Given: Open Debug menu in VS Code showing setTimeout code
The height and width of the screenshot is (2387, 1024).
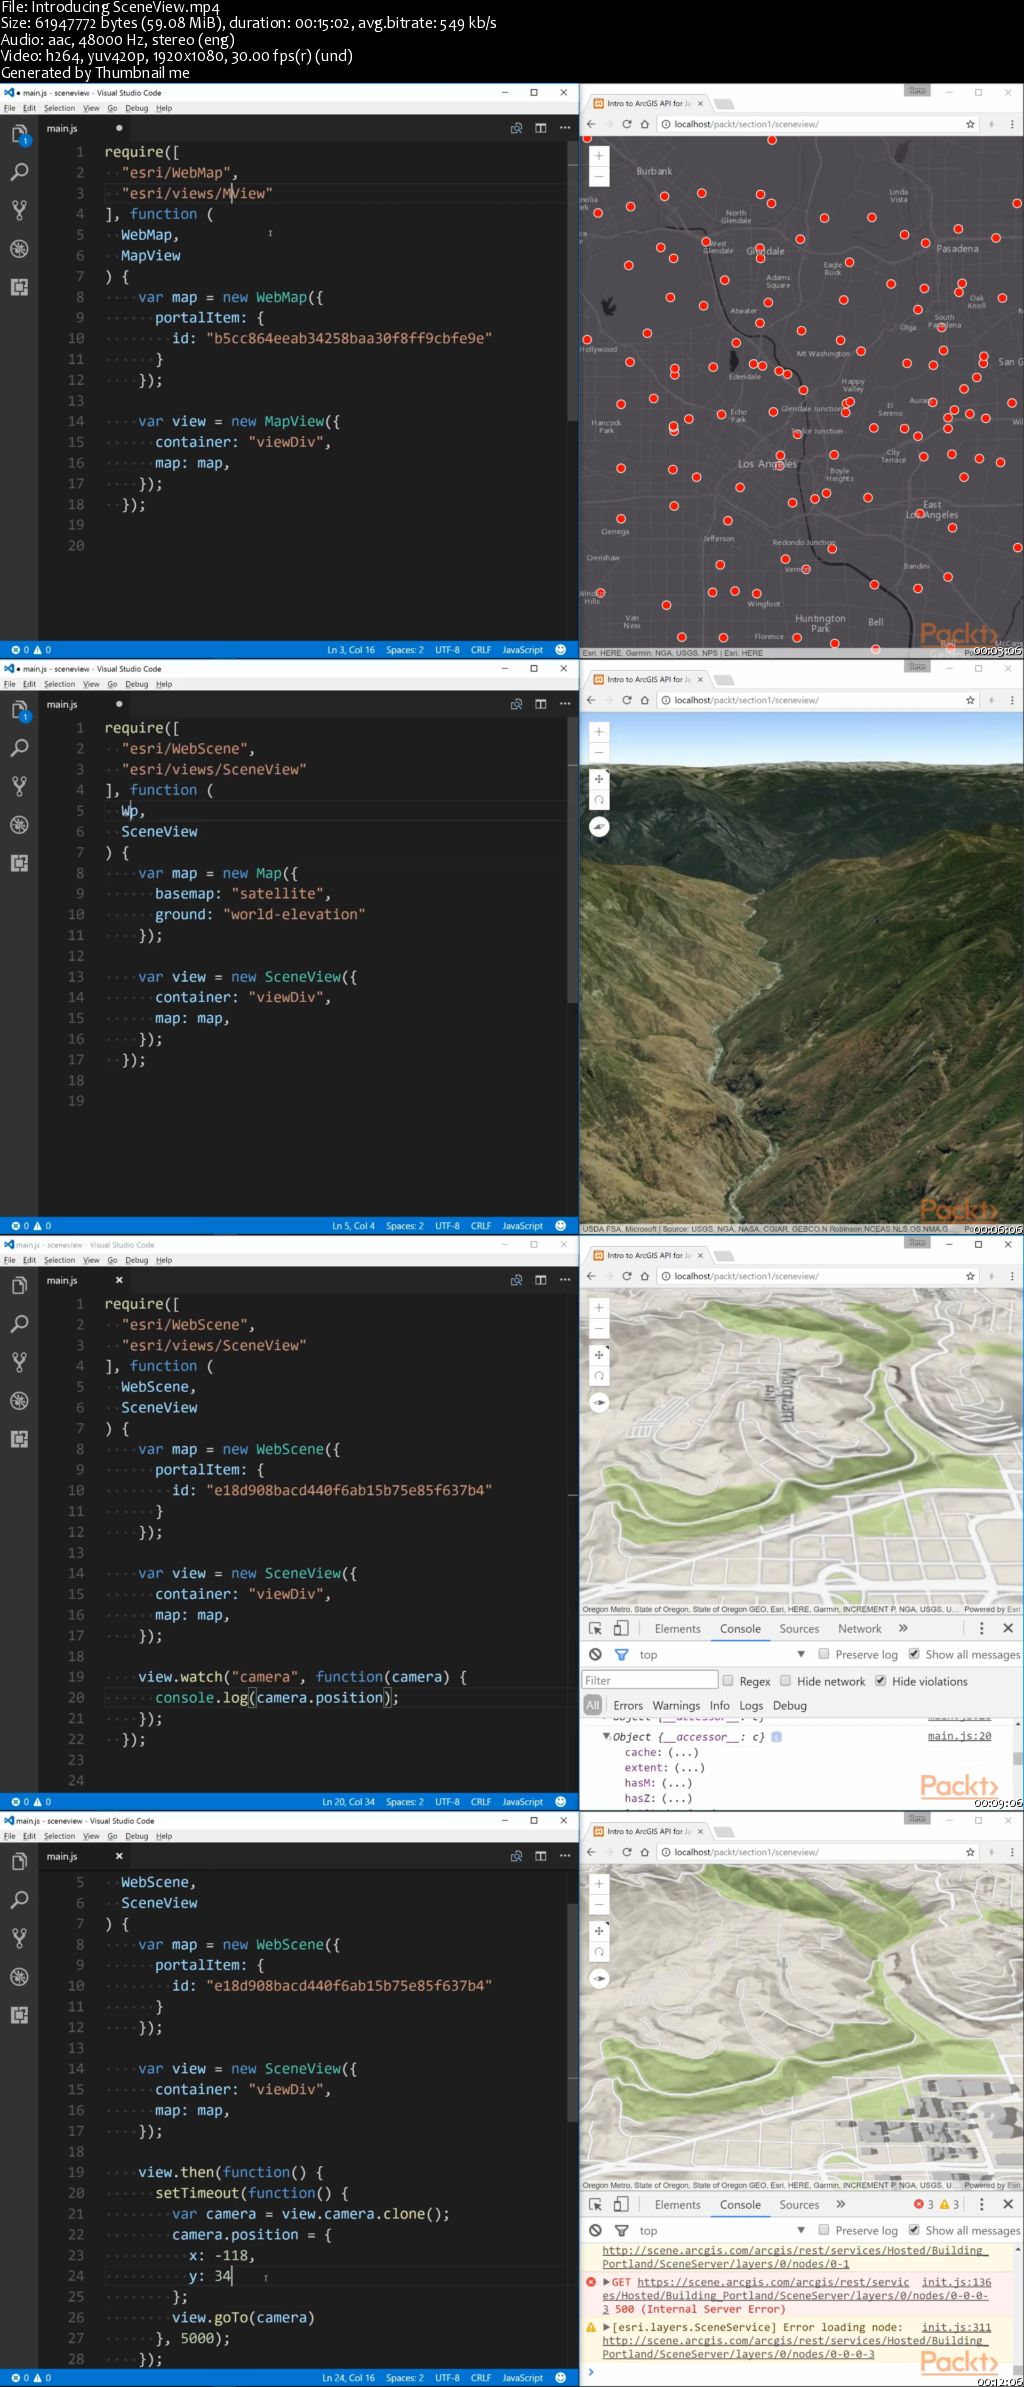Looking at the screenshot, I should [136, 1836].
